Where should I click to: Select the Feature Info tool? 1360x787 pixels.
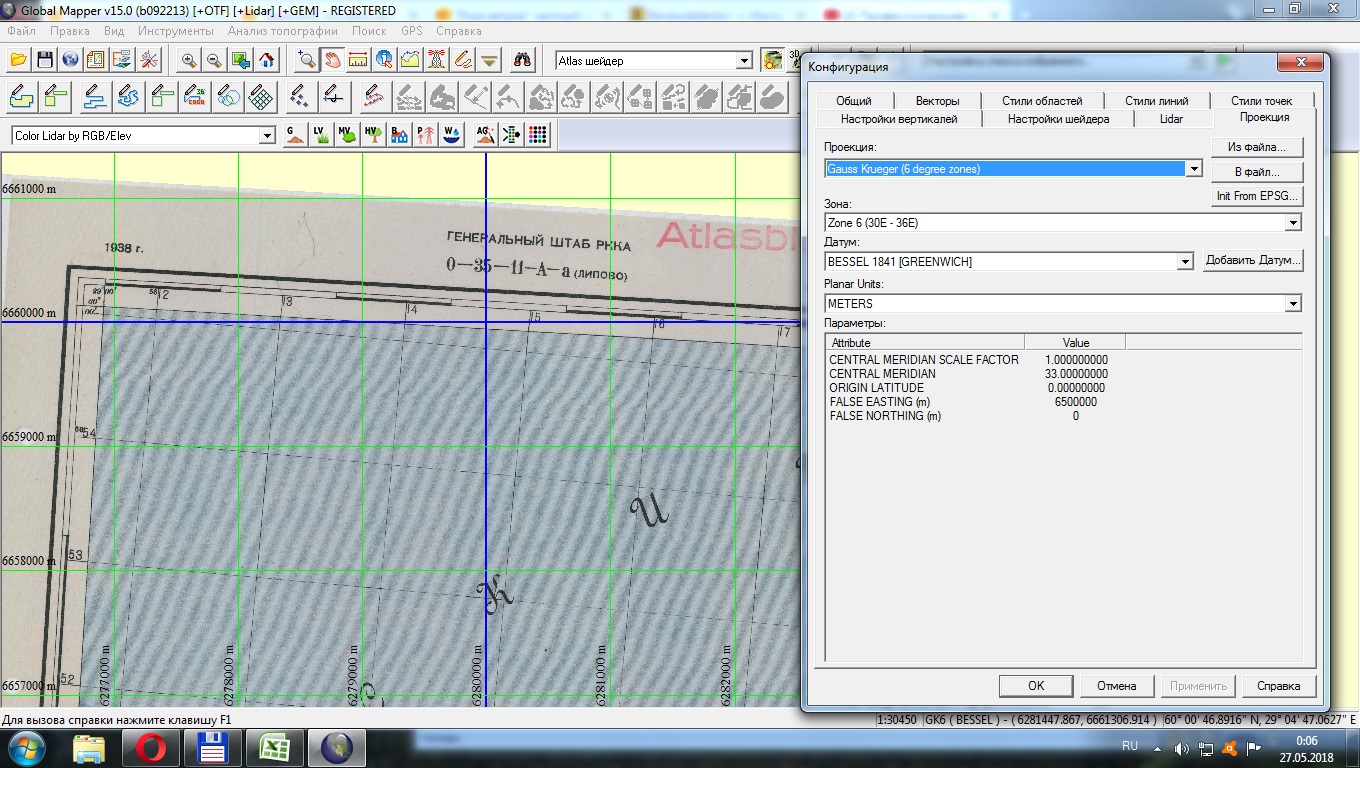click(385, 60)
